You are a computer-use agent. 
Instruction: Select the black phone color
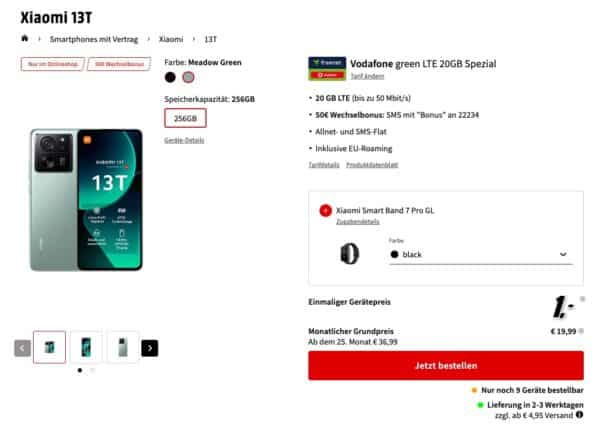[170, 77]
